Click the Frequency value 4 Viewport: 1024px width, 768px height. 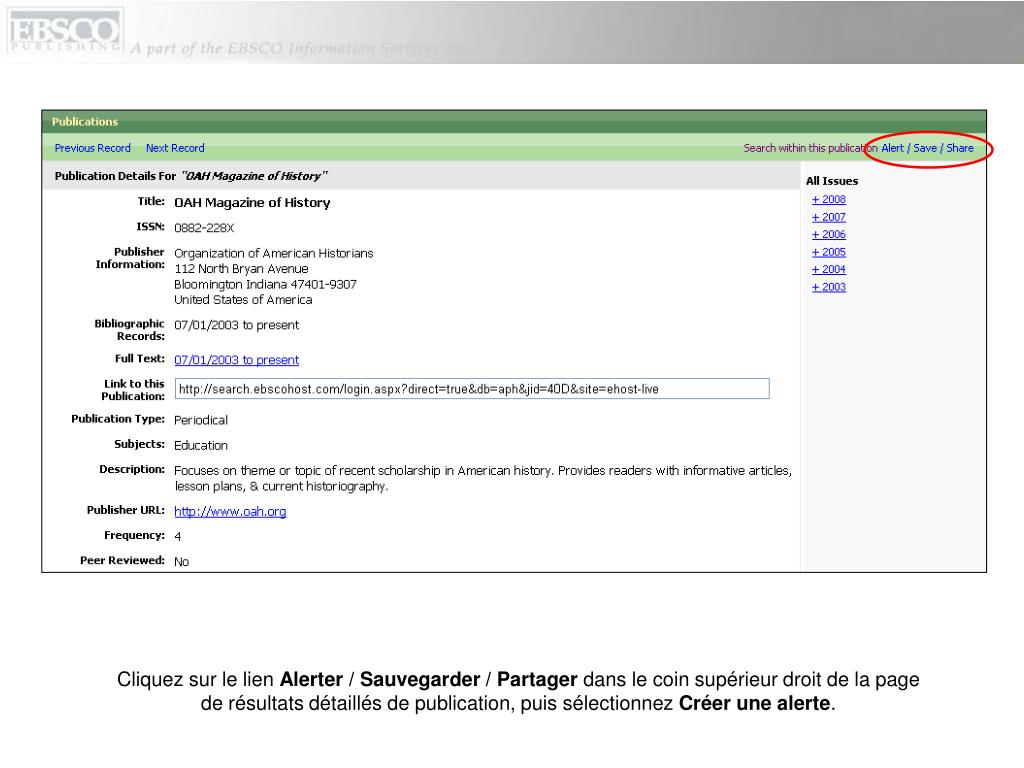[178, 536]
